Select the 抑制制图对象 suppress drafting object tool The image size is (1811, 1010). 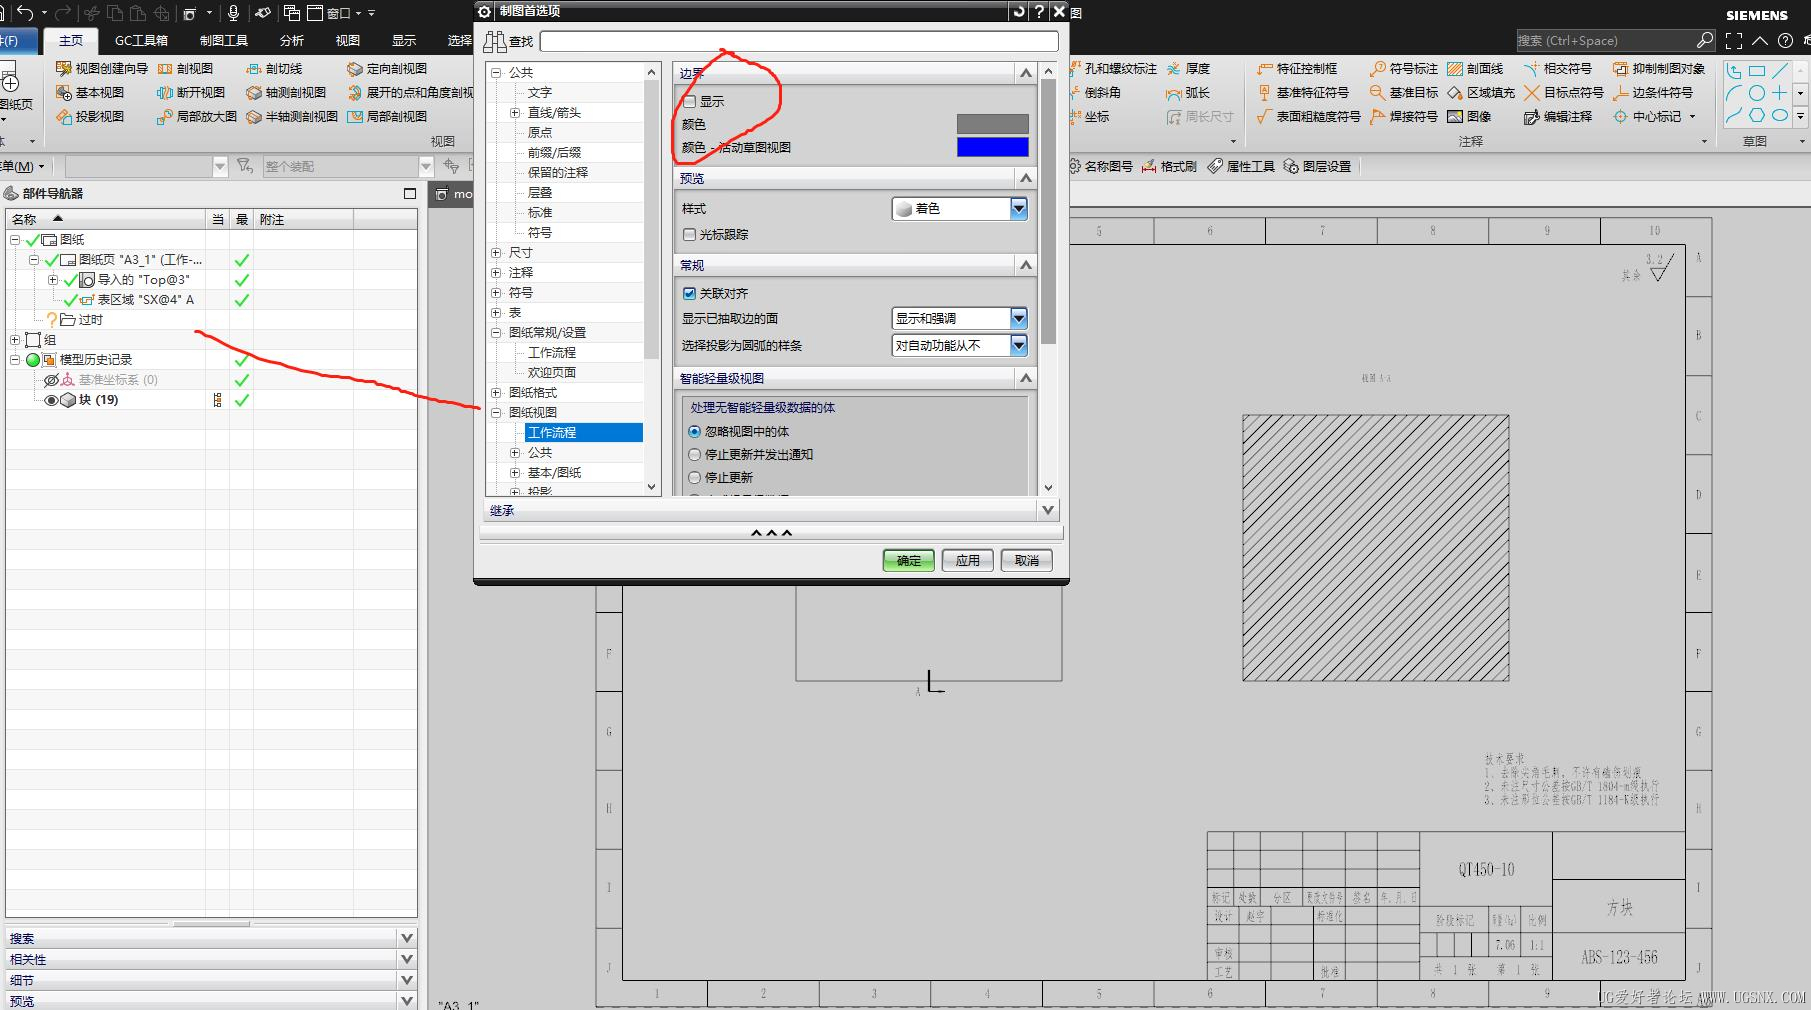pyautogui.click(x=1659, y=68)
